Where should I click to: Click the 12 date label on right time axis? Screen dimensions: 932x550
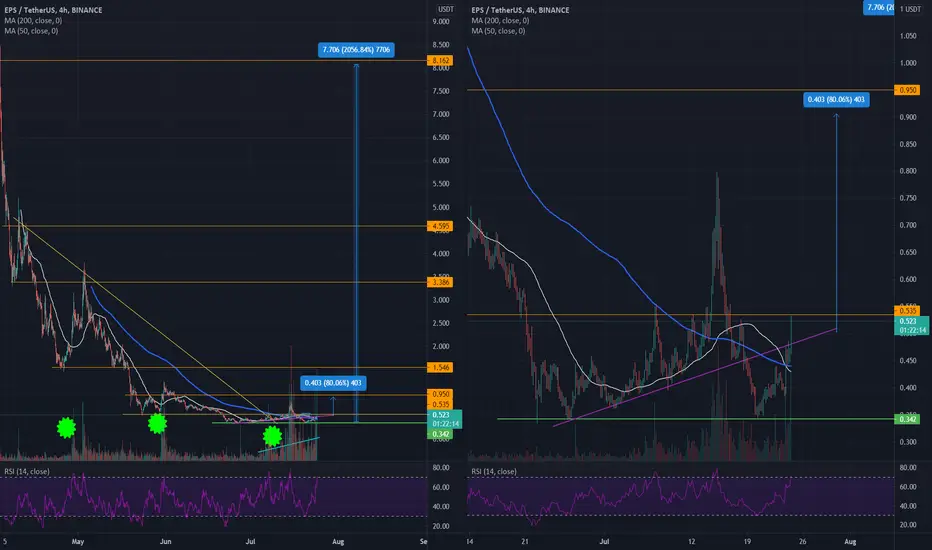coord(691,542)
